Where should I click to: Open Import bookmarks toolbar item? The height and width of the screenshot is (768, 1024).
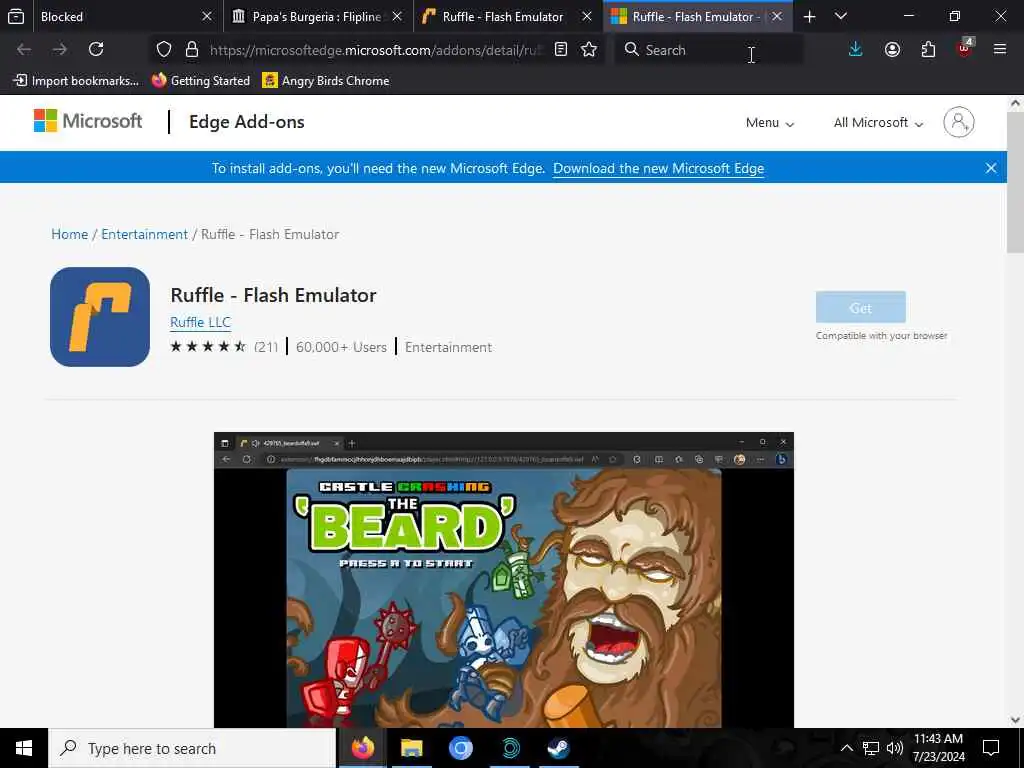pos(76,80)
